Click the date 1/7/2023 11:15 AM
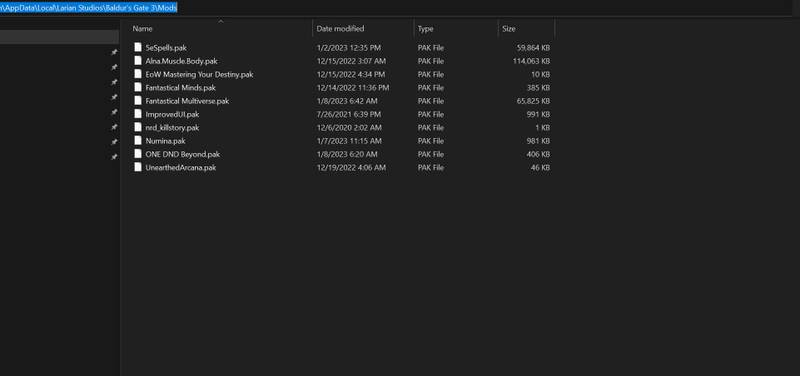Screen dimensions: 800x376 348,141
